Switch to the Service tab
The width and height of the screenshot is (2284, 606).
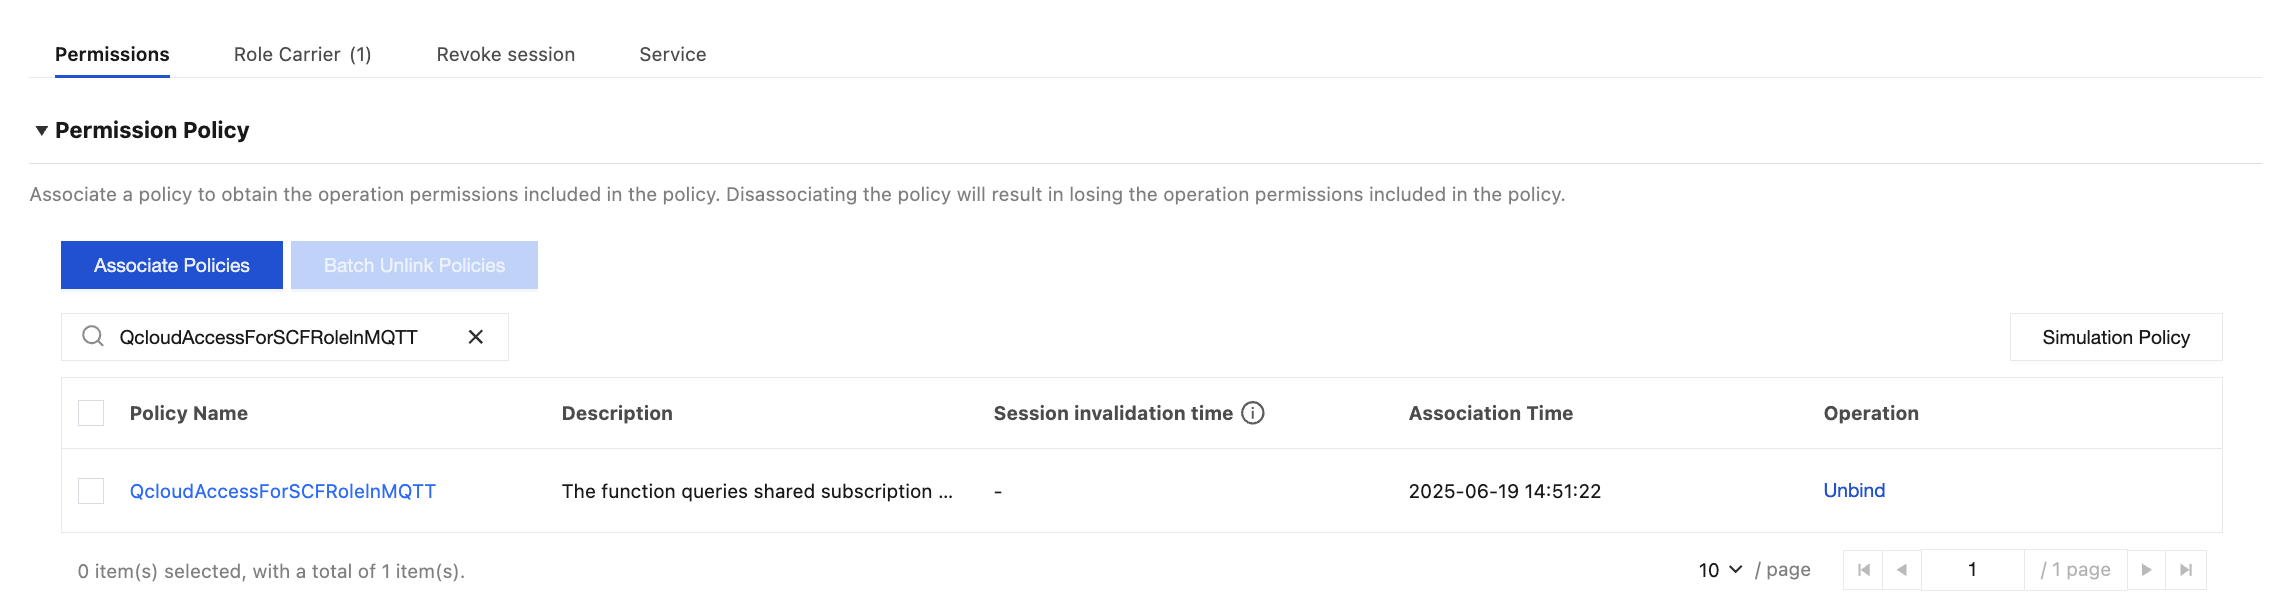673,54
